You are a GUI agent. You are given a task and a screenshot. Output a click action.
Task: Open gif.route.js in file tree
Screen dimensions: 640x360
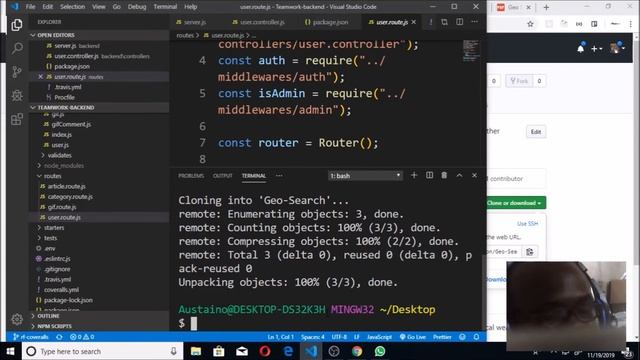(x=62, y=207)
